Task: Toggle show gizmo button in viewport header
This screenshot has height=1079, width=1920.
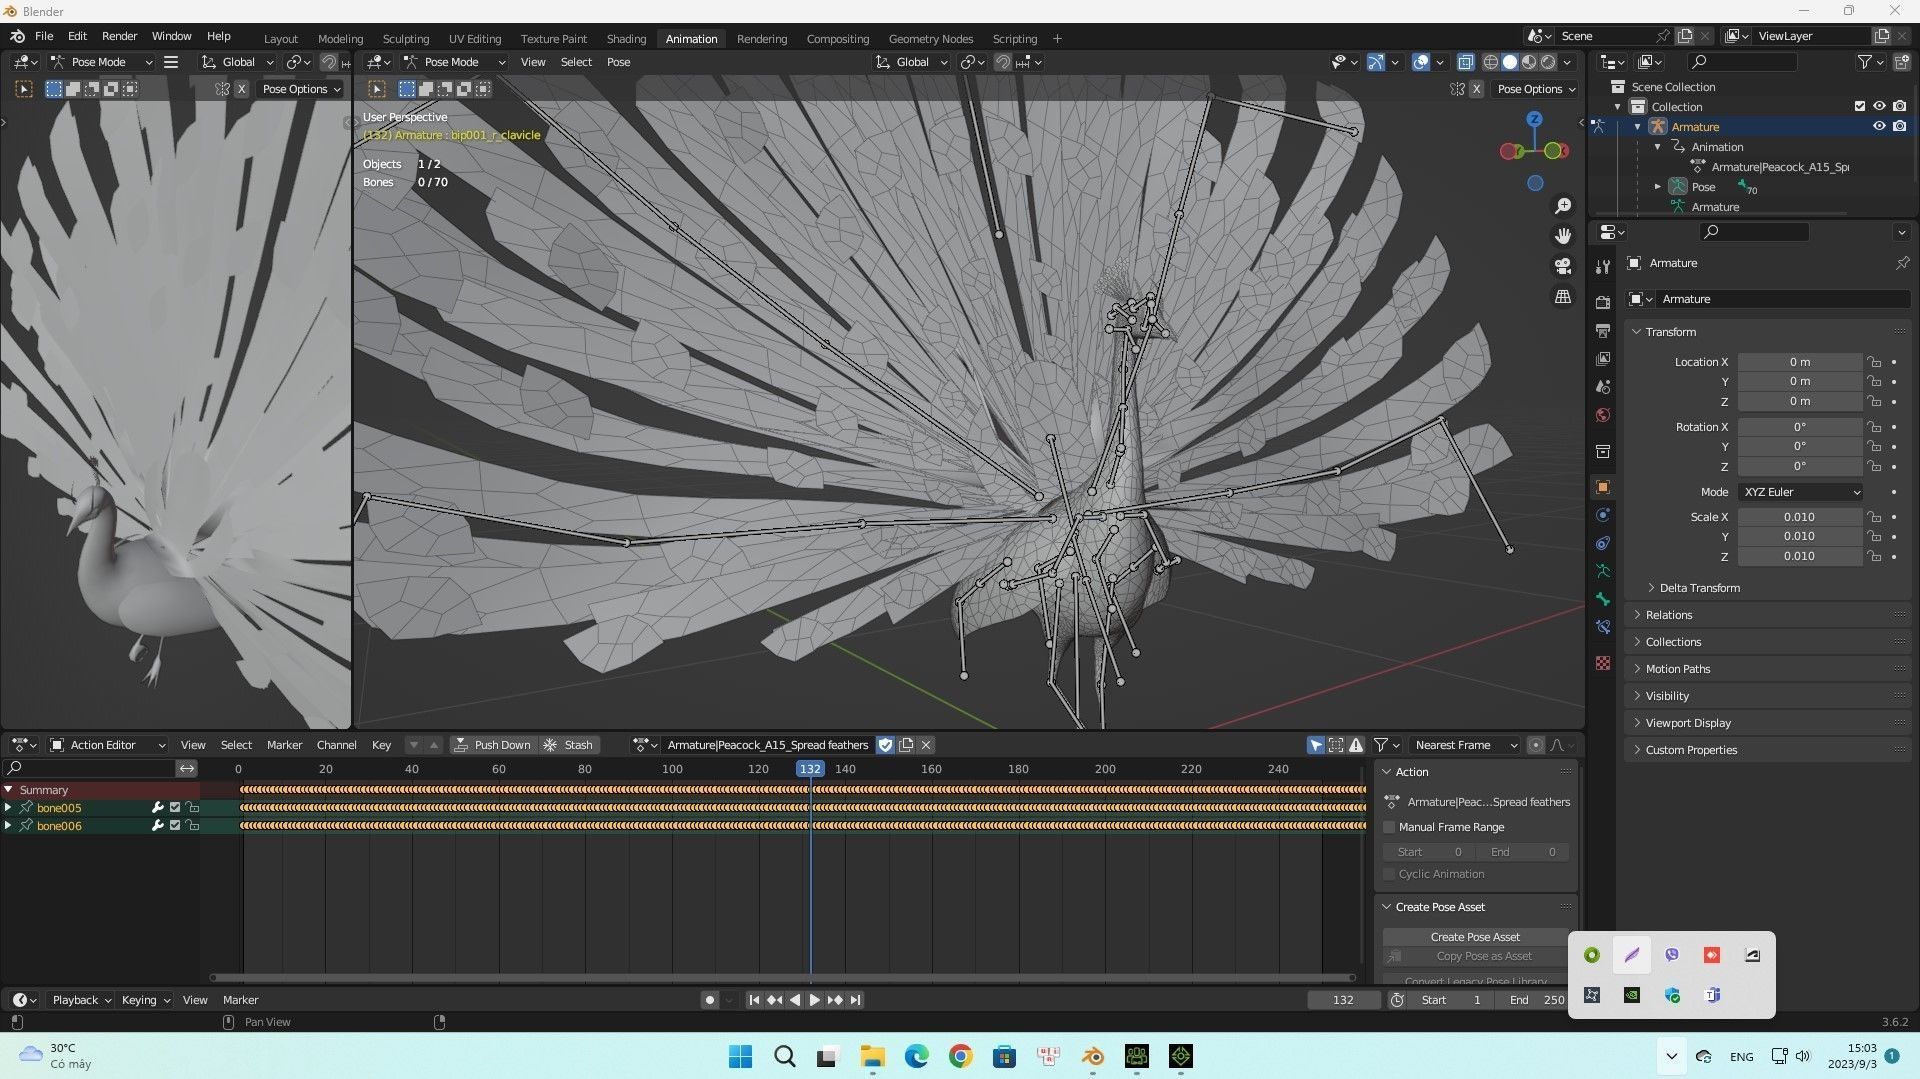Action: click(1376, 62)
